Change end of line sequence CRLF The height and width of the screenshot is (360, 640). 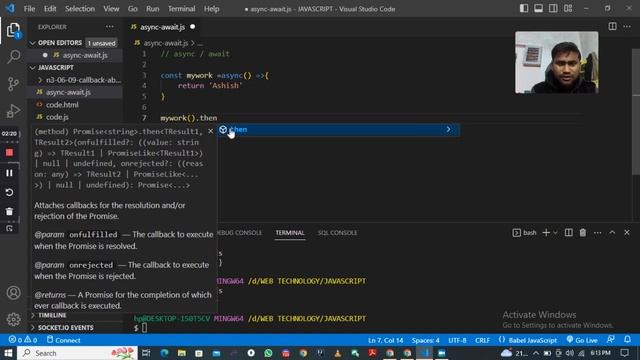click(x=482, y=340)
